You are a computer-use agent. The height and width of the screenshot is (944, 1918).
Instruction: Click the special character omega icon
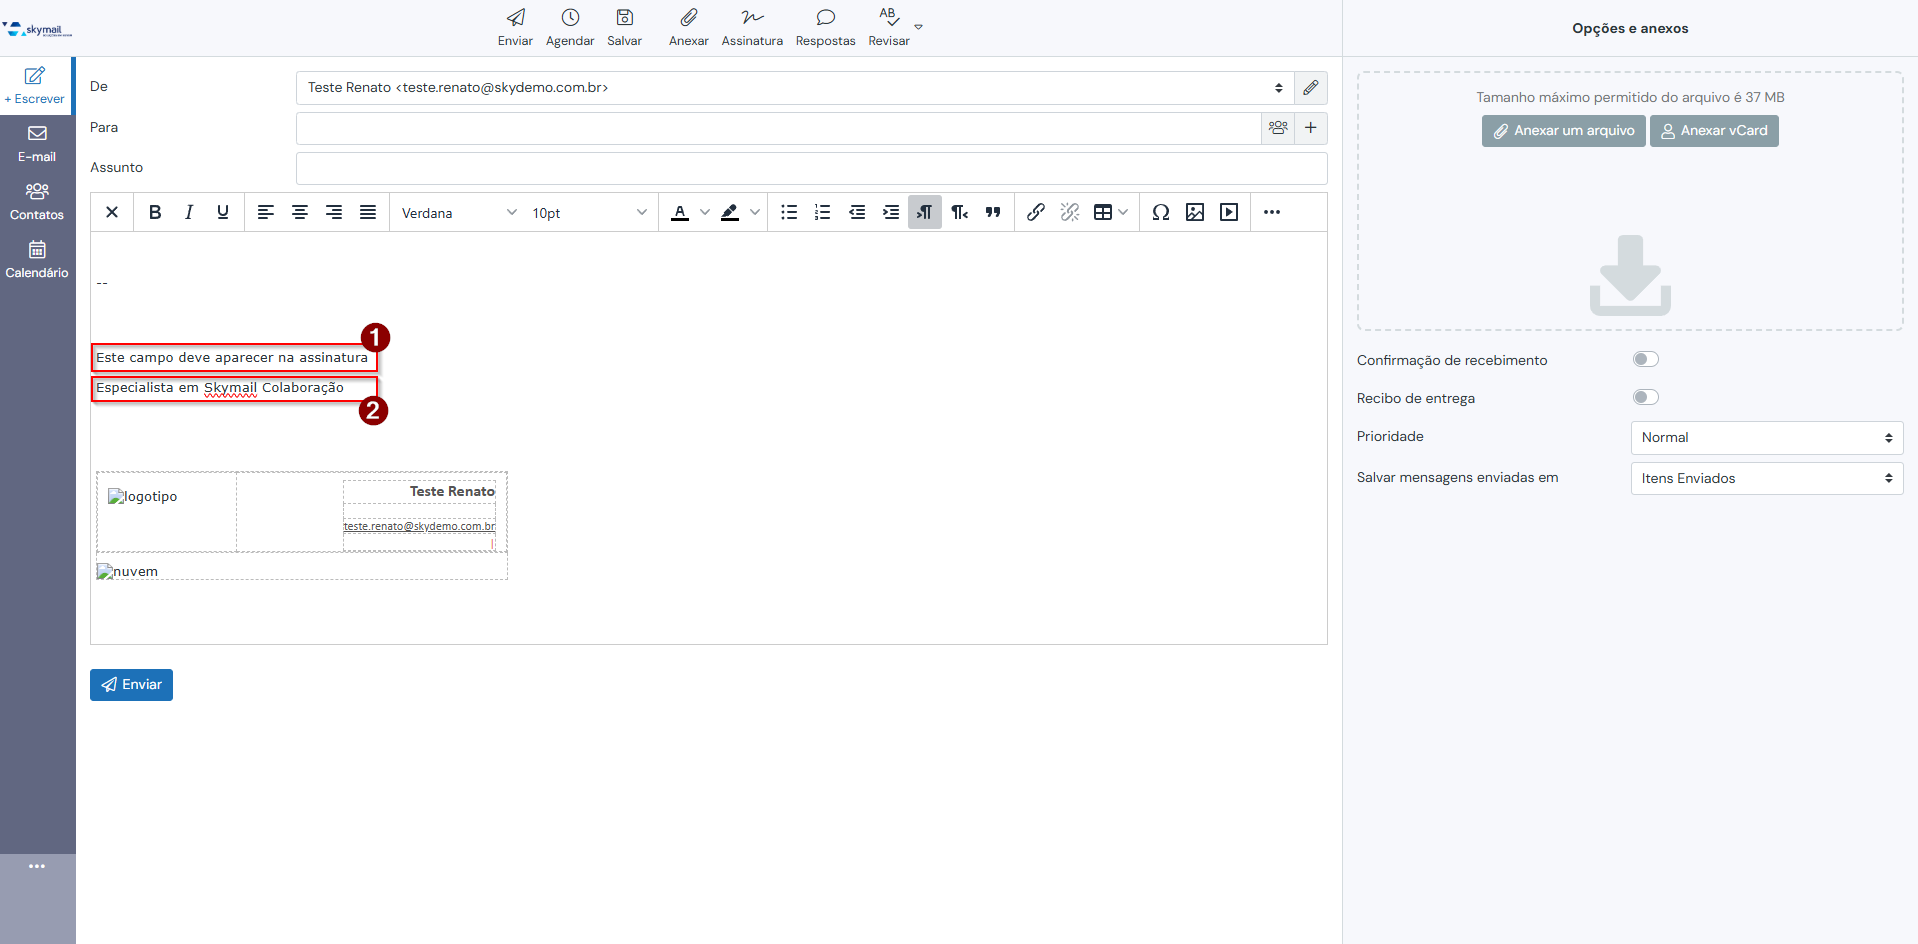(x=1160, y=212)
